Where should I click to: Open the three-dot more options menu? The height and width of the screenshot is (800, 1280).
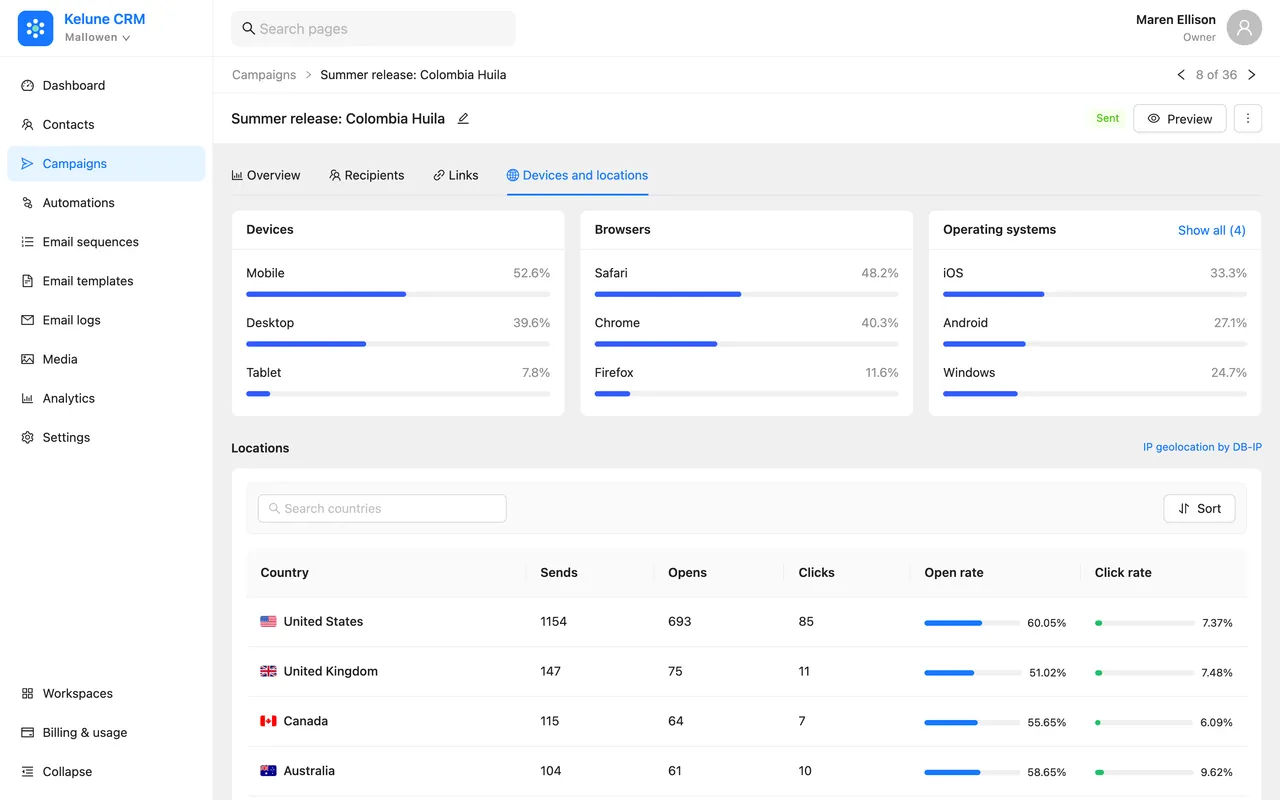(x=1247, y=118)
